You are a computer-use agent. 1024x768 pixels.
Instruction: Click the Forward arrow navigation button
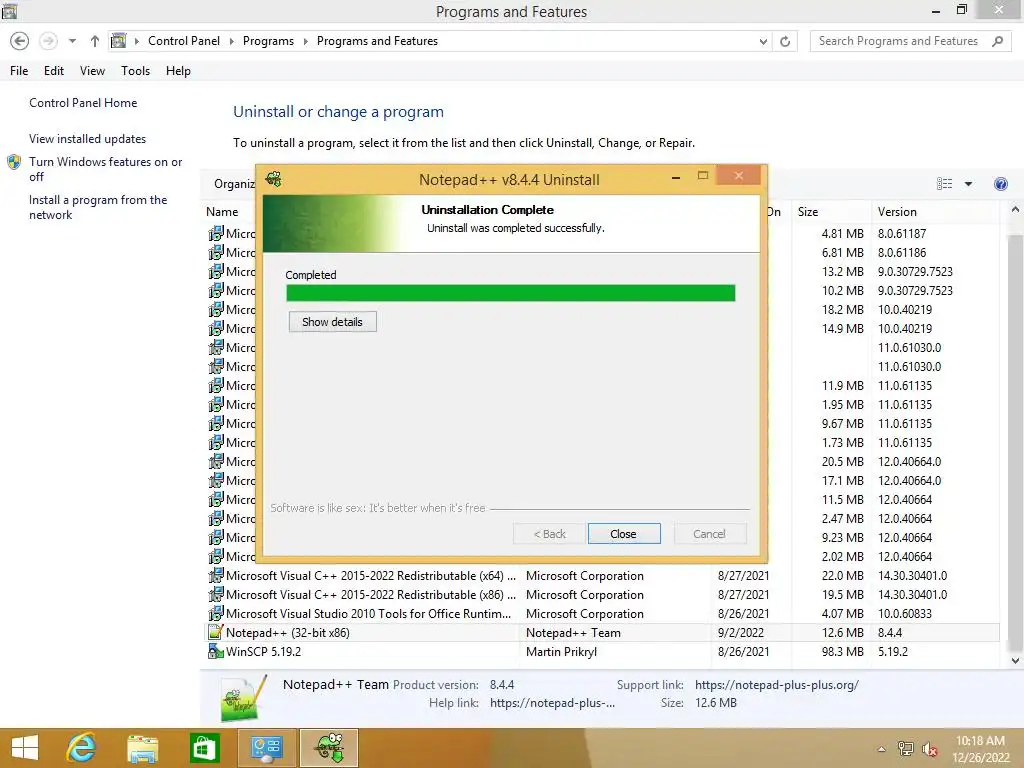tap(48, 41)
